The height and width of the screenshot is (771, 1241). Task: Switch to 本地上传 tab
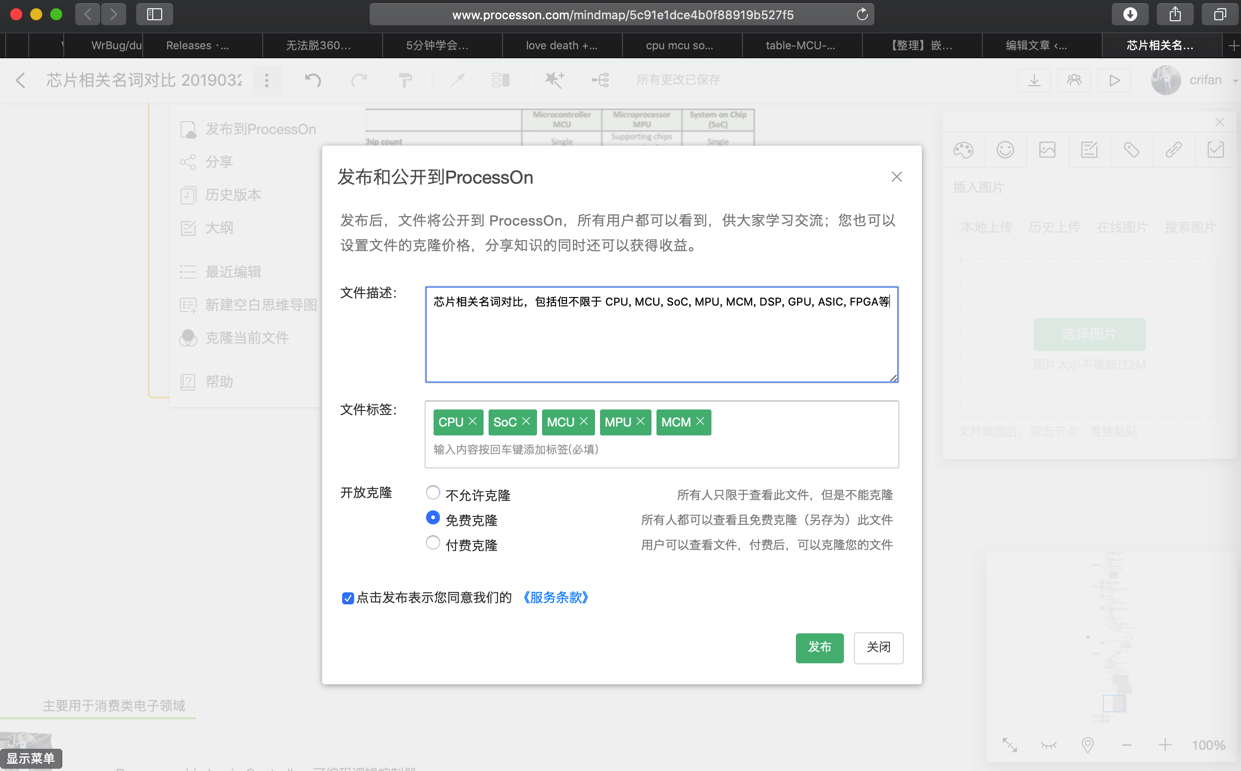point(986,228)
